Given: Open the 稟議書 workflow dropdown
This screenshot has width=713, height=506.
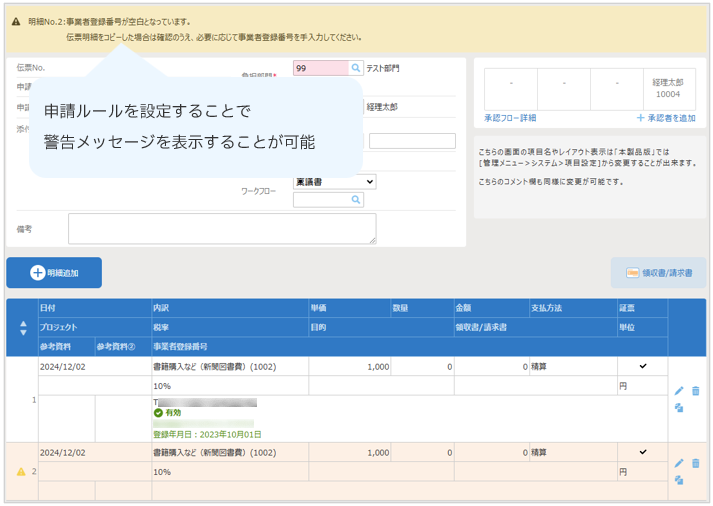Looking at the screenshot, I should [x=334, y=181].
